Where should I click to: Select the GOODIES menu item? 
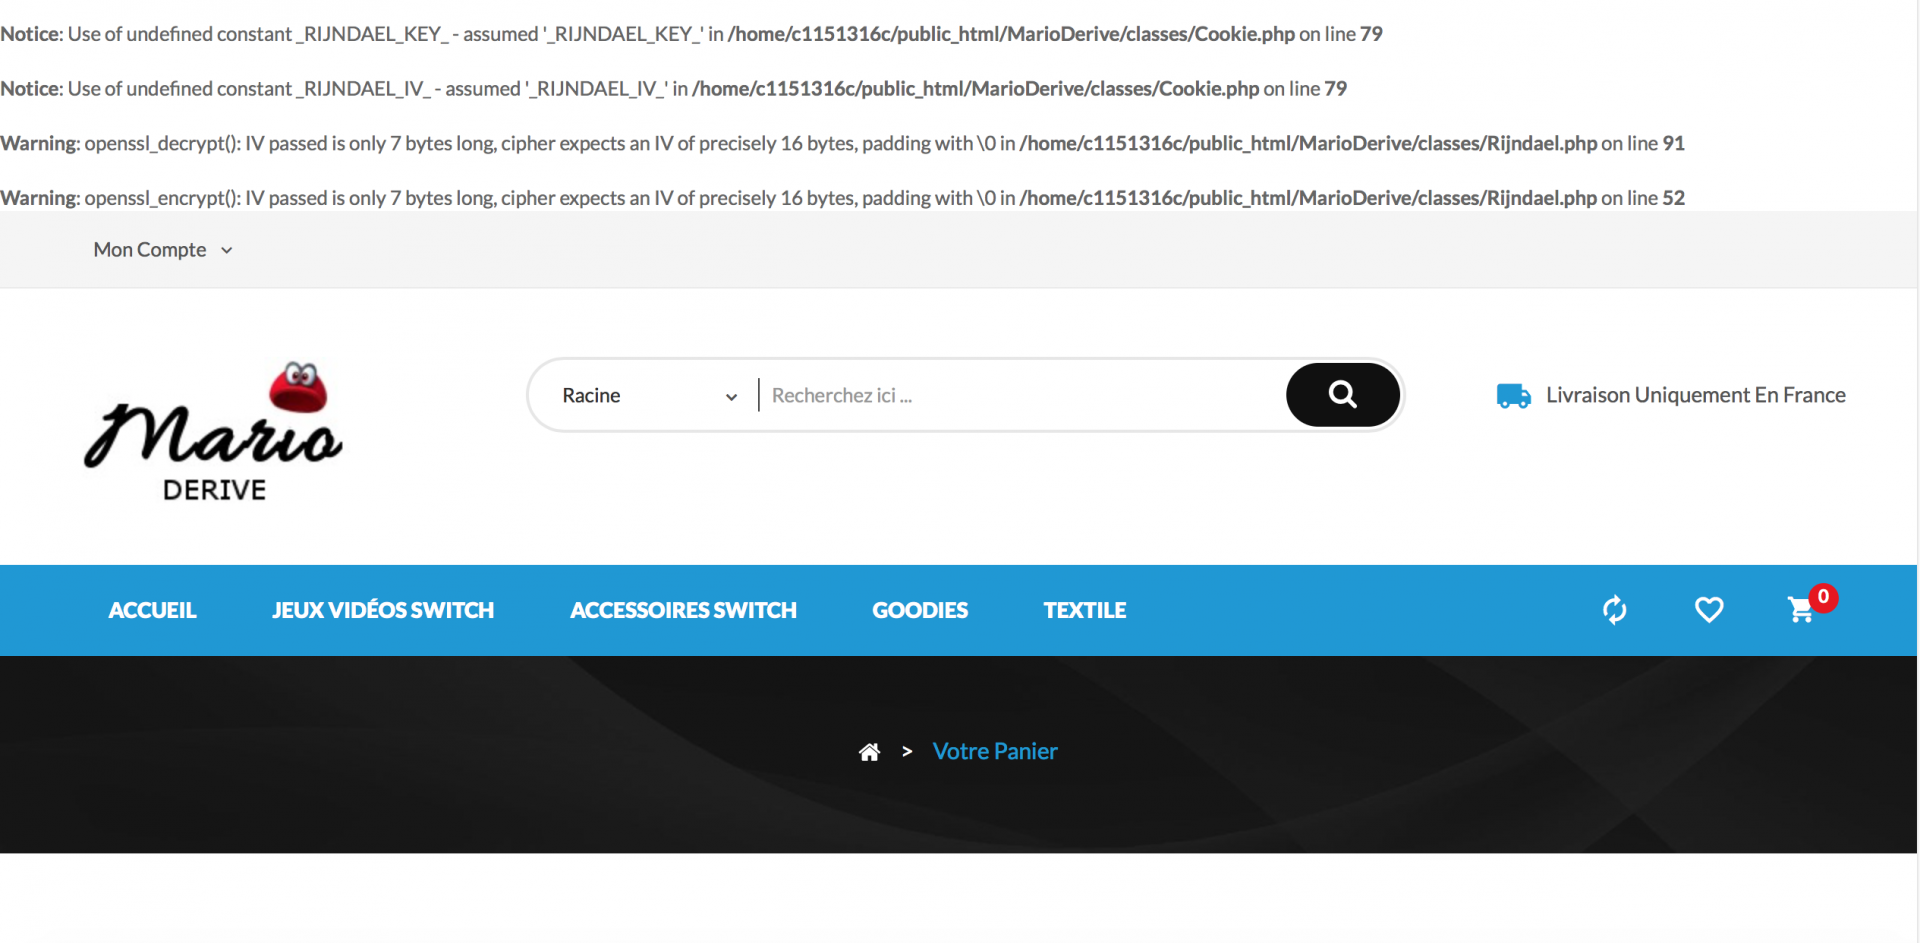tap(920, 610)
